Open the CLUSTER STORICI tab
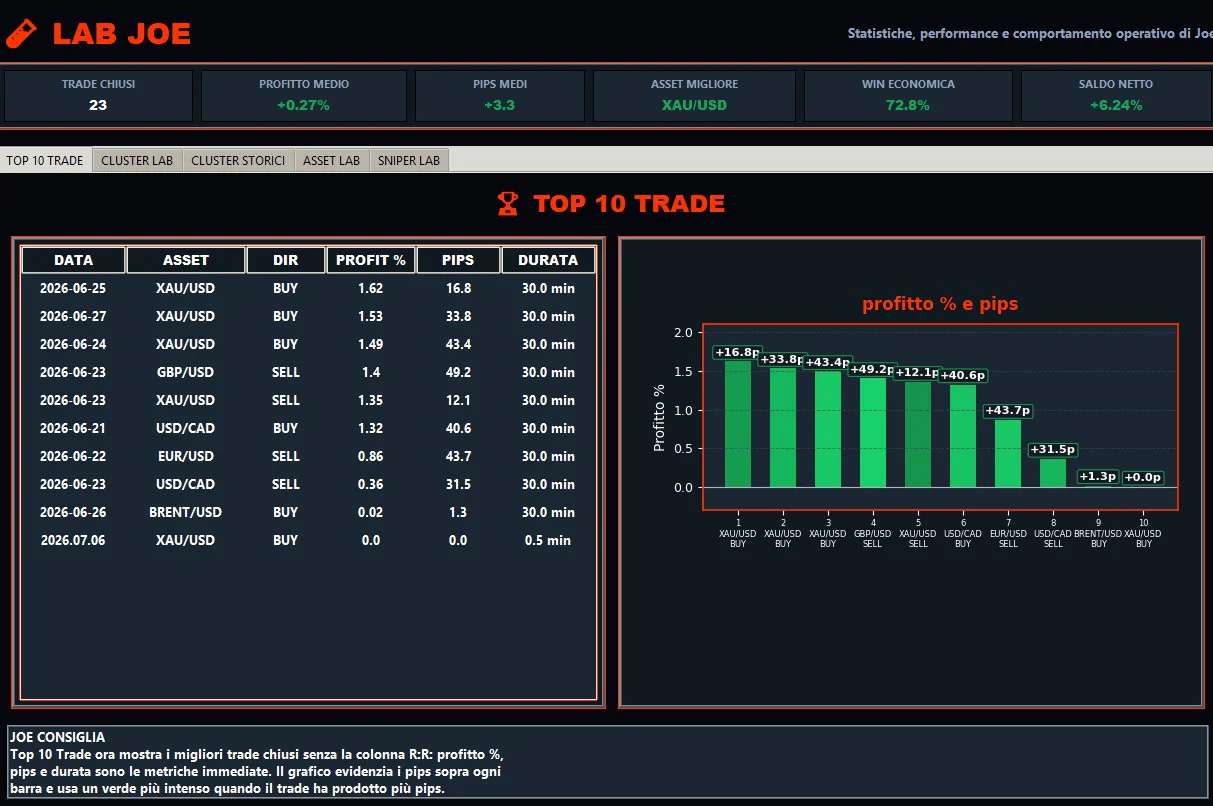Viewport: 1213px width, 806px height. [x=238, y=160]
